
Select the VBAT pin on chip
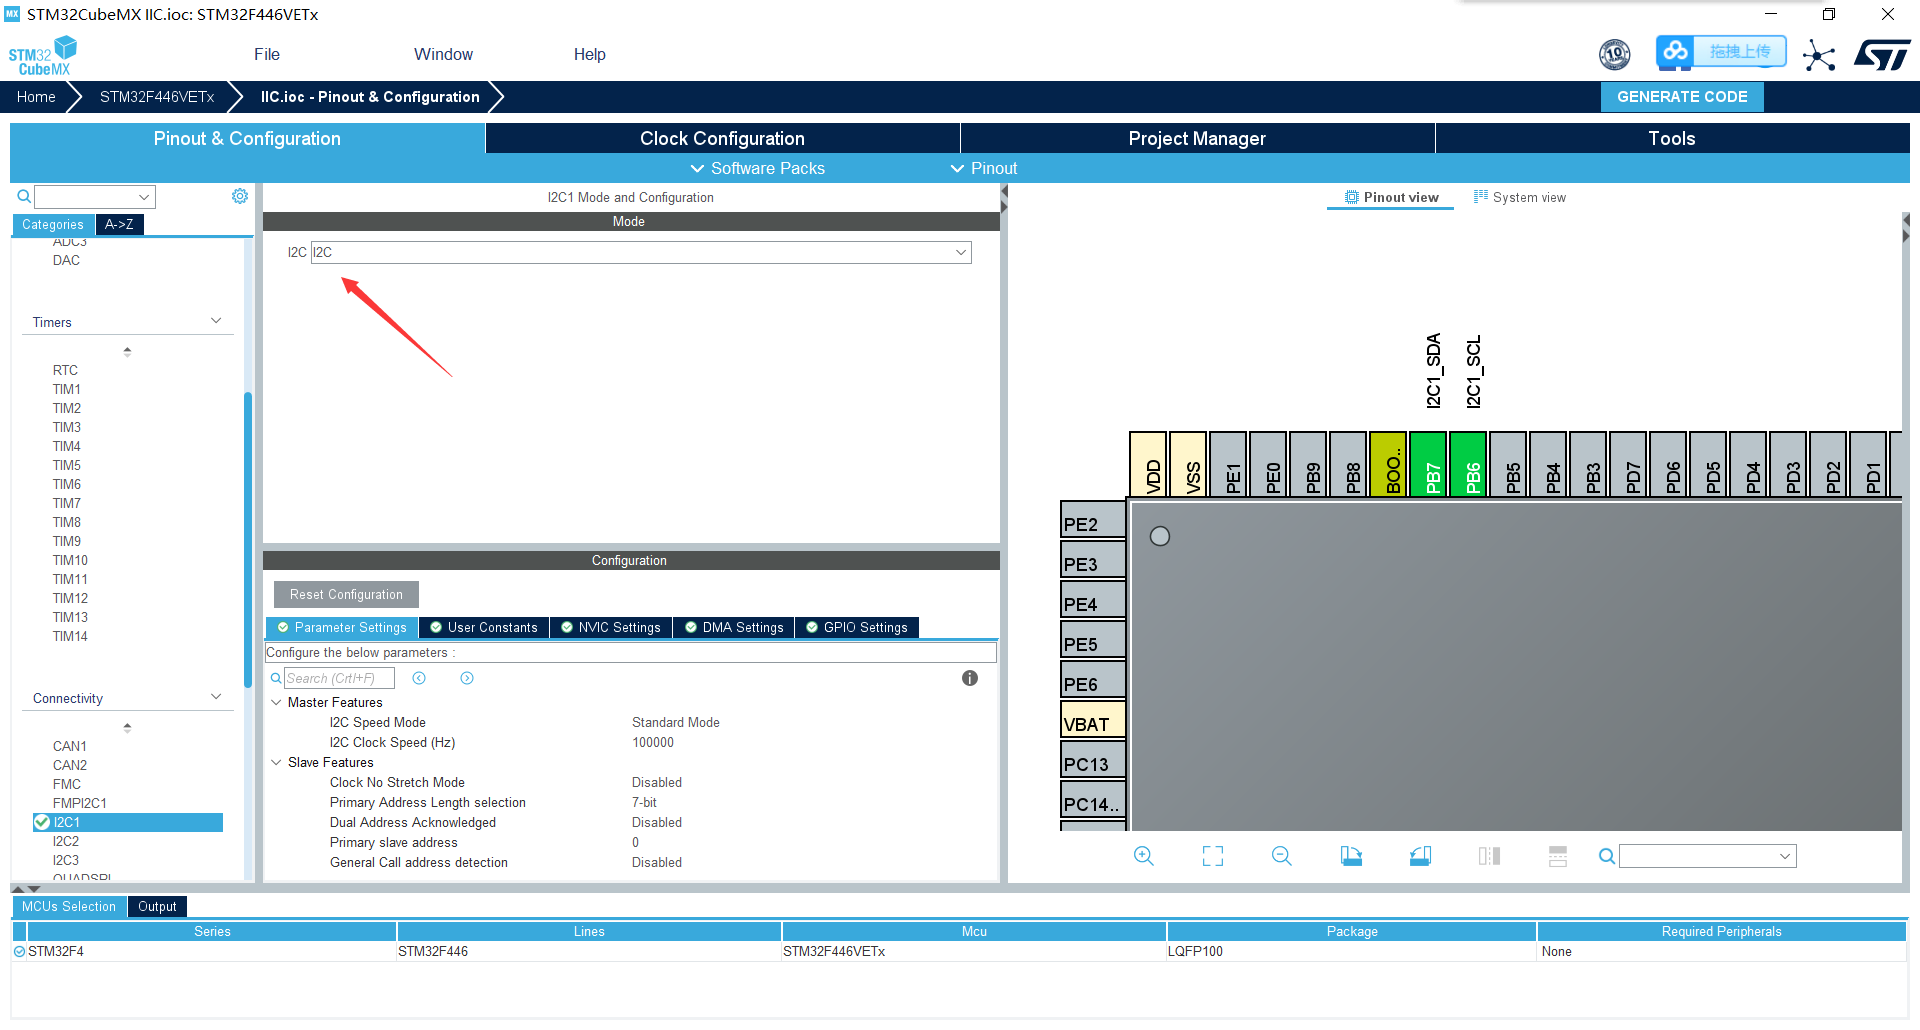pos(1093,720)
